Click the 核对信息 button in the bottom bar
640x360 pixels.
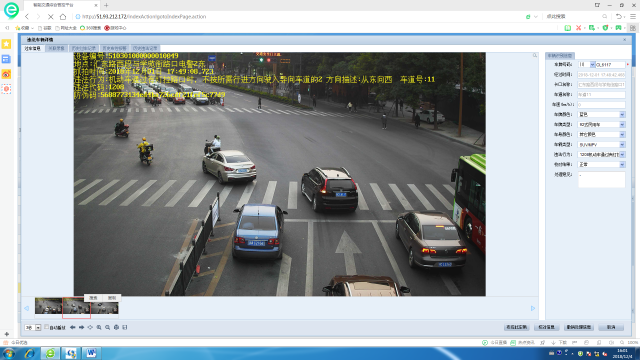point(546,327)
